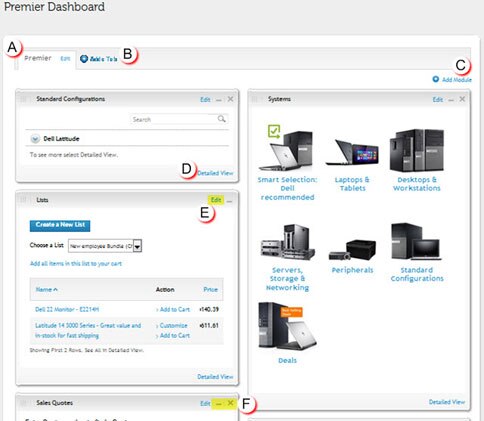484x421 pixels.
Task: Click the Standard Configurations search field
Action: tap(179, 119)
